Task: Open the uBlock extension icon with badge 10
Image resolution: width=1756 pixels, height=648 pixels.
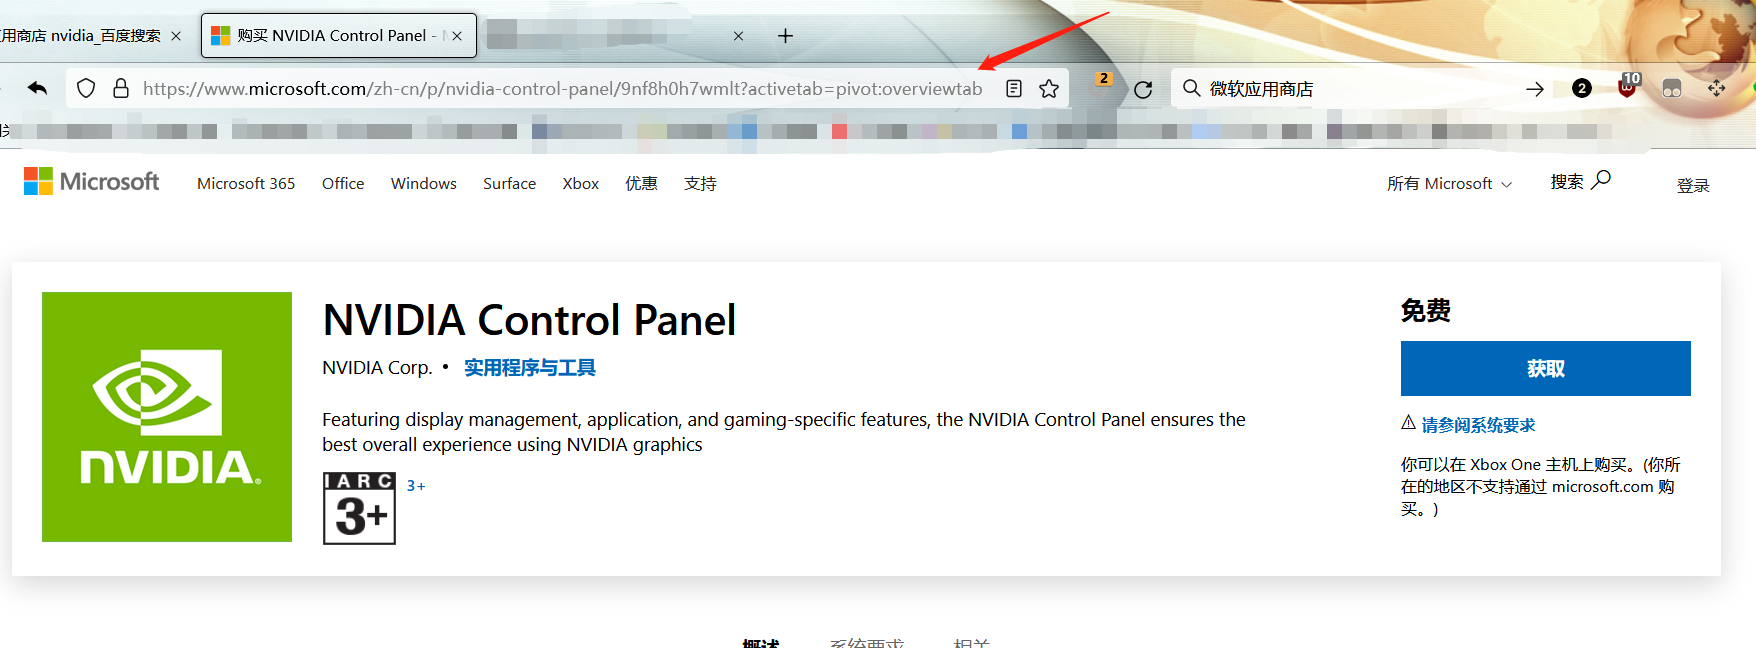Action: (1627, 88)
